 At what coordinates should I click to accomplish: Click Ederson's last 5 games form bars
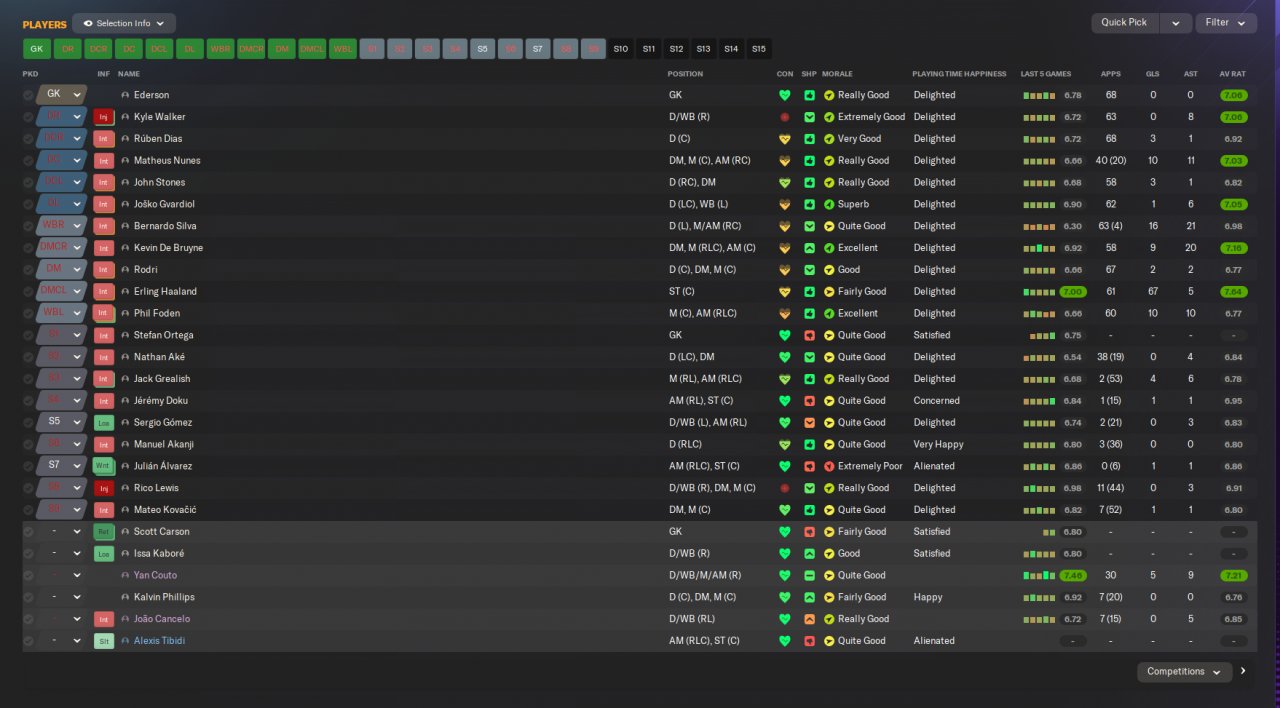pyautogui.click(x=1039, y=96)
